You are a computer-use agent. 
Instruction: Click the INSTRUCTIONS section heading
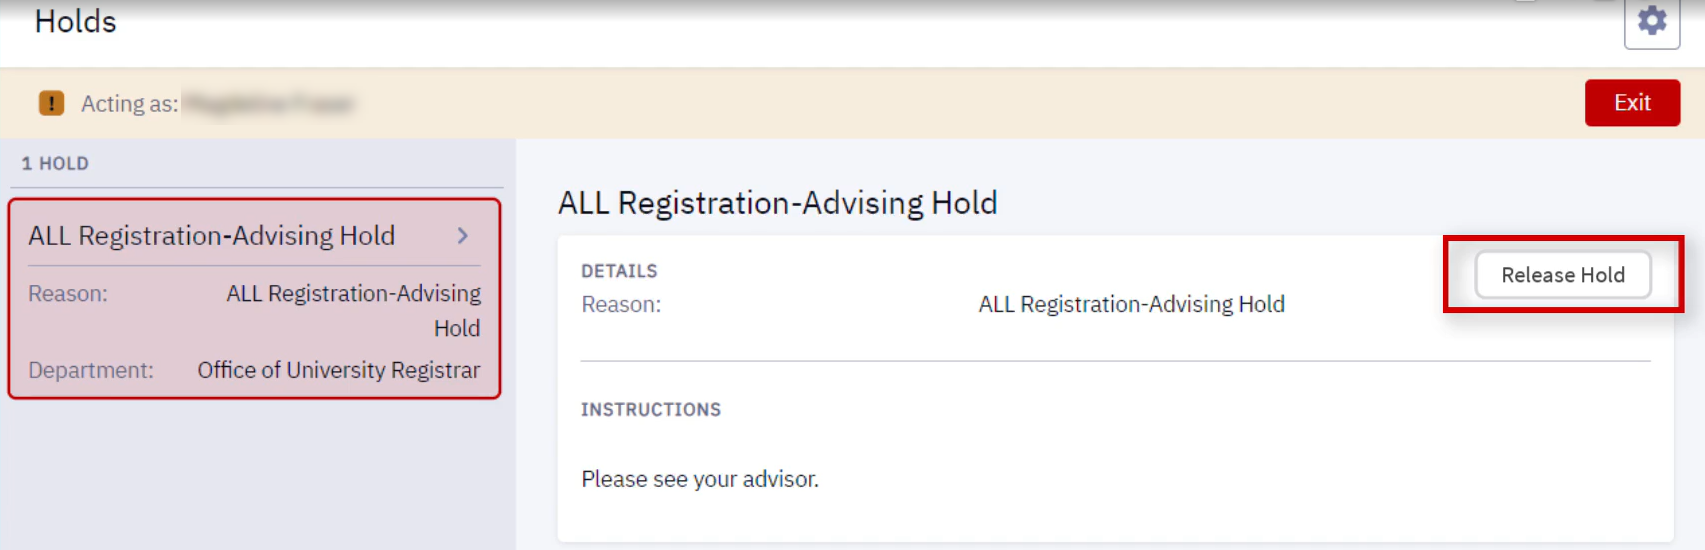pyautogui.click(x=651, y=410)
